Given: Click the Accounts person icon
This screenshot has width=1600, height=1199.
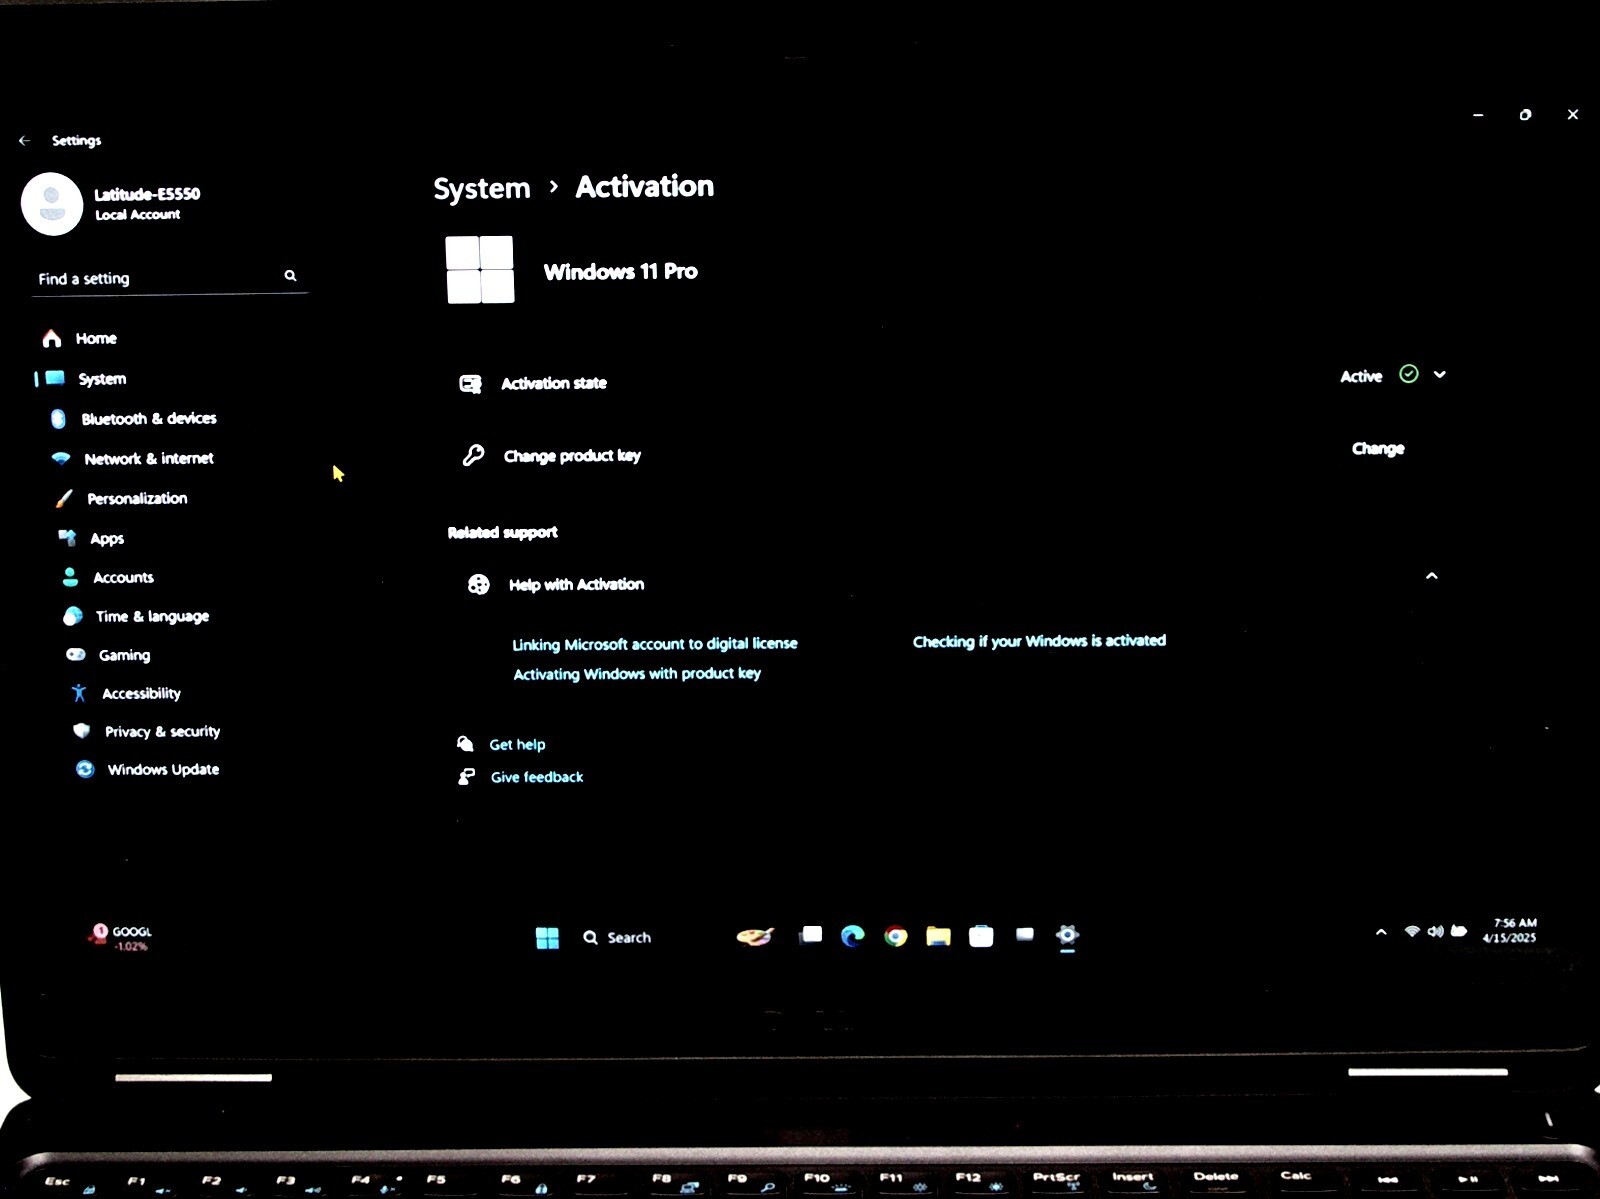Looking at the screenshot, I should [x=70, y=577].
